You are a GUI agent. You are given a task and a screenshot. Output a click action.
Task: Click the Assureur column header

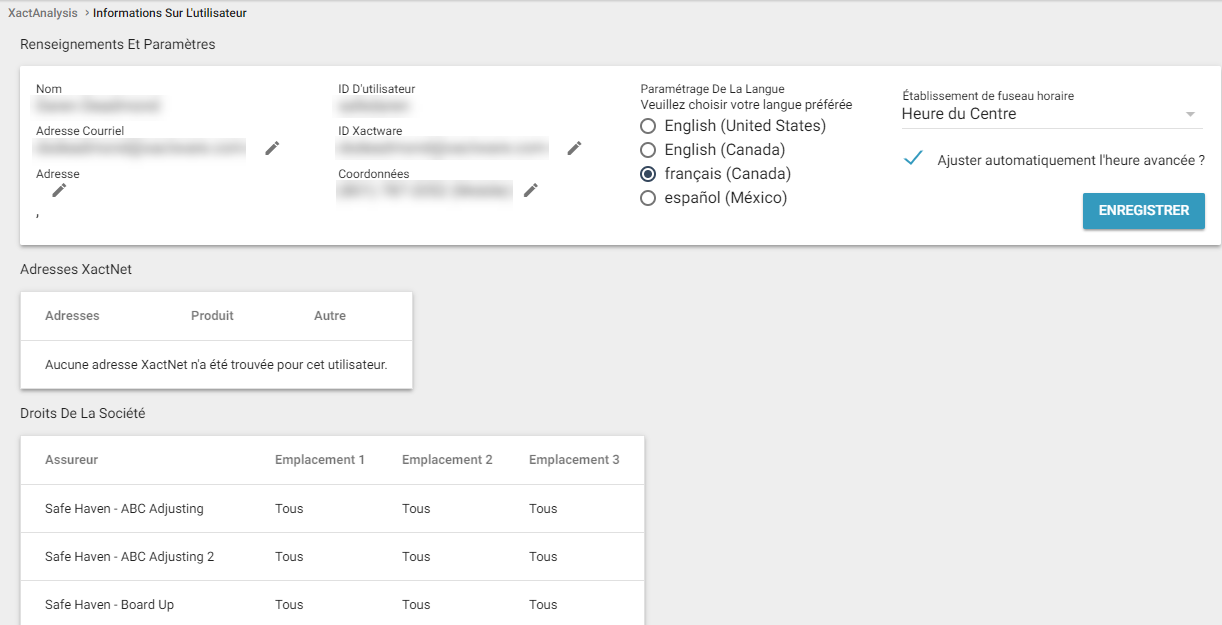[71, 460]
